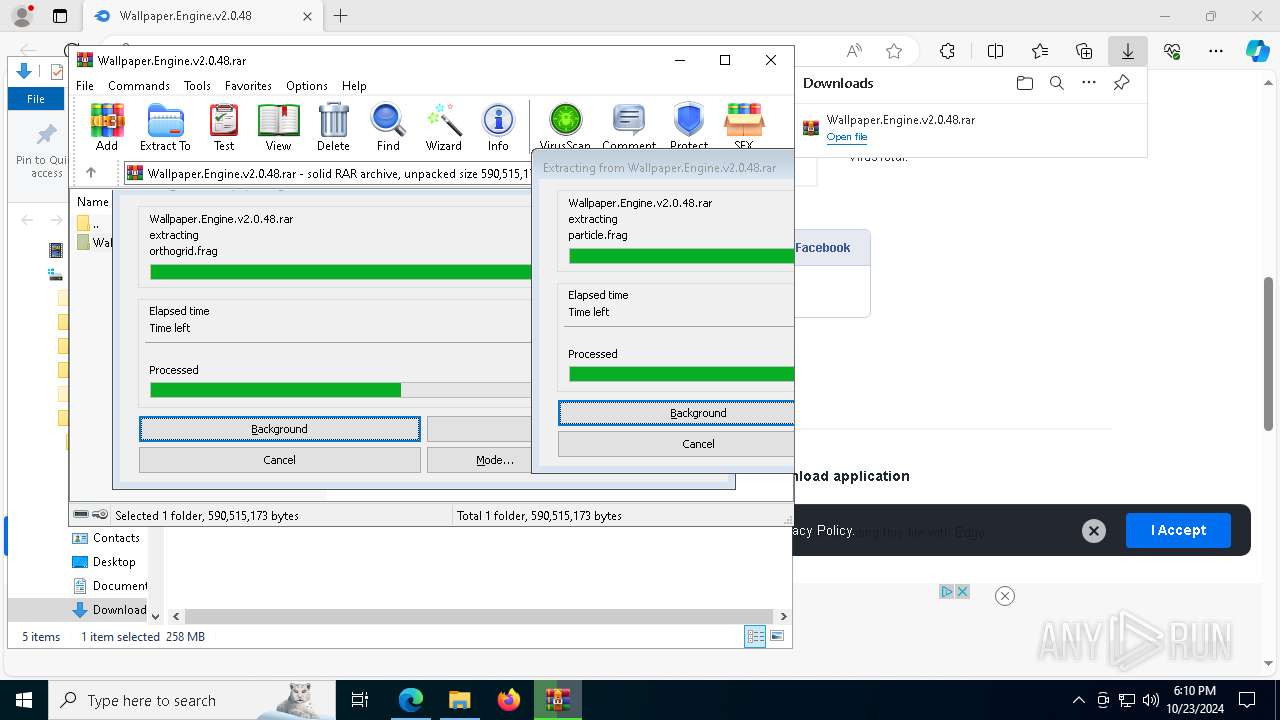Click the Test archive icon
The height and width of the screenshot is (720, 1280).
click(x=224, y=126)
